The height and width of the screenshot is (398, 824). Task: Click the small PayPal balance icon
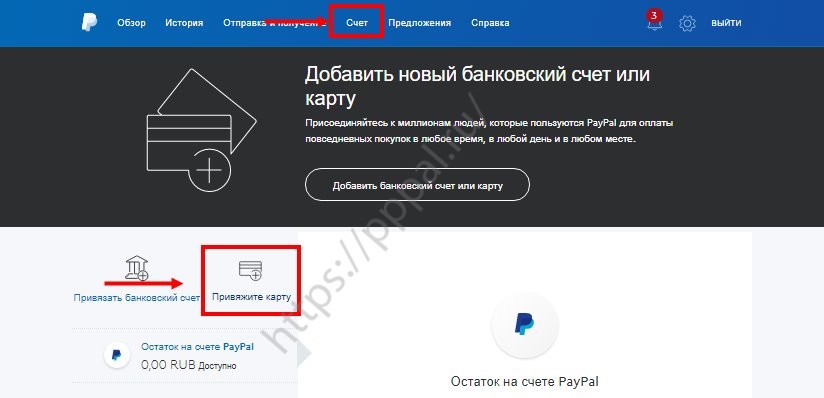coord(117,355)
